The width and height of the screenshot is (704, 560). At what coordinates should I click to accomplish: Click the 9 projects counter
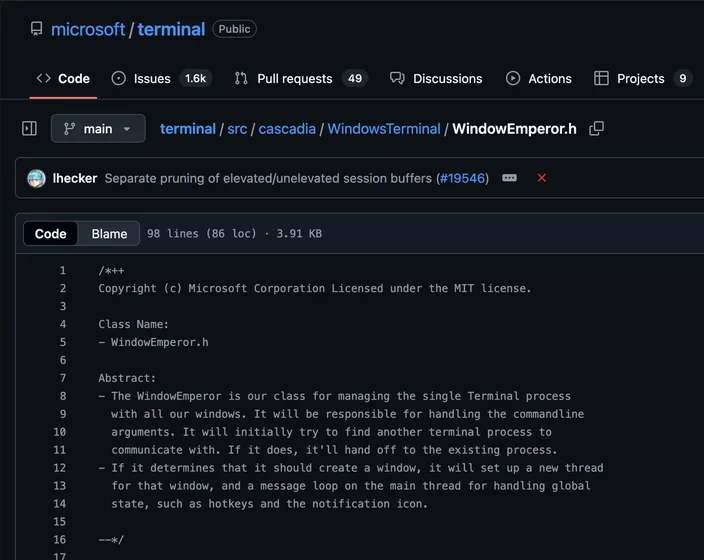tap(682, 79)
